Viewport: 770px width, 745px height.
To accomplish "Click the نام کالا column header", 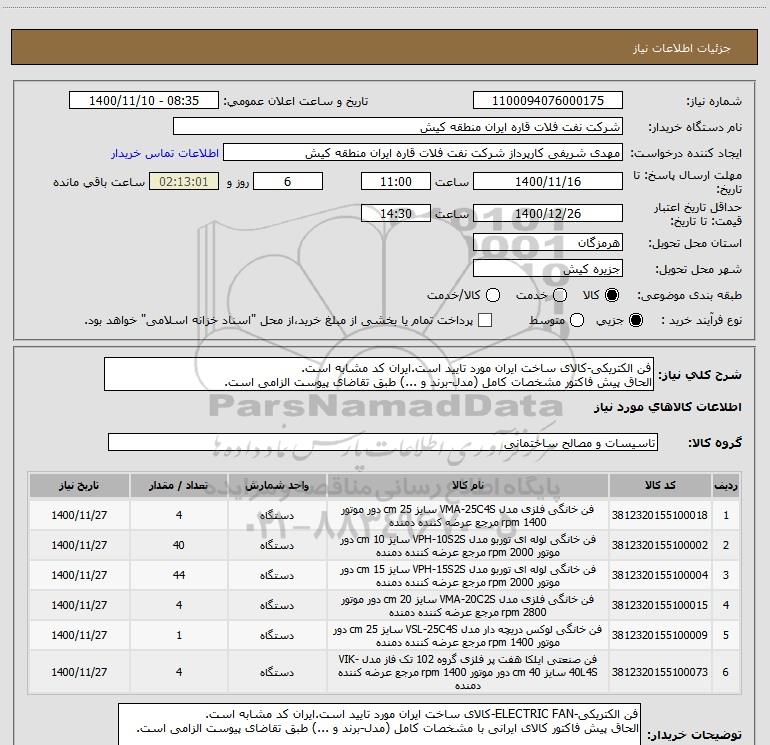I will coord(468,485).
